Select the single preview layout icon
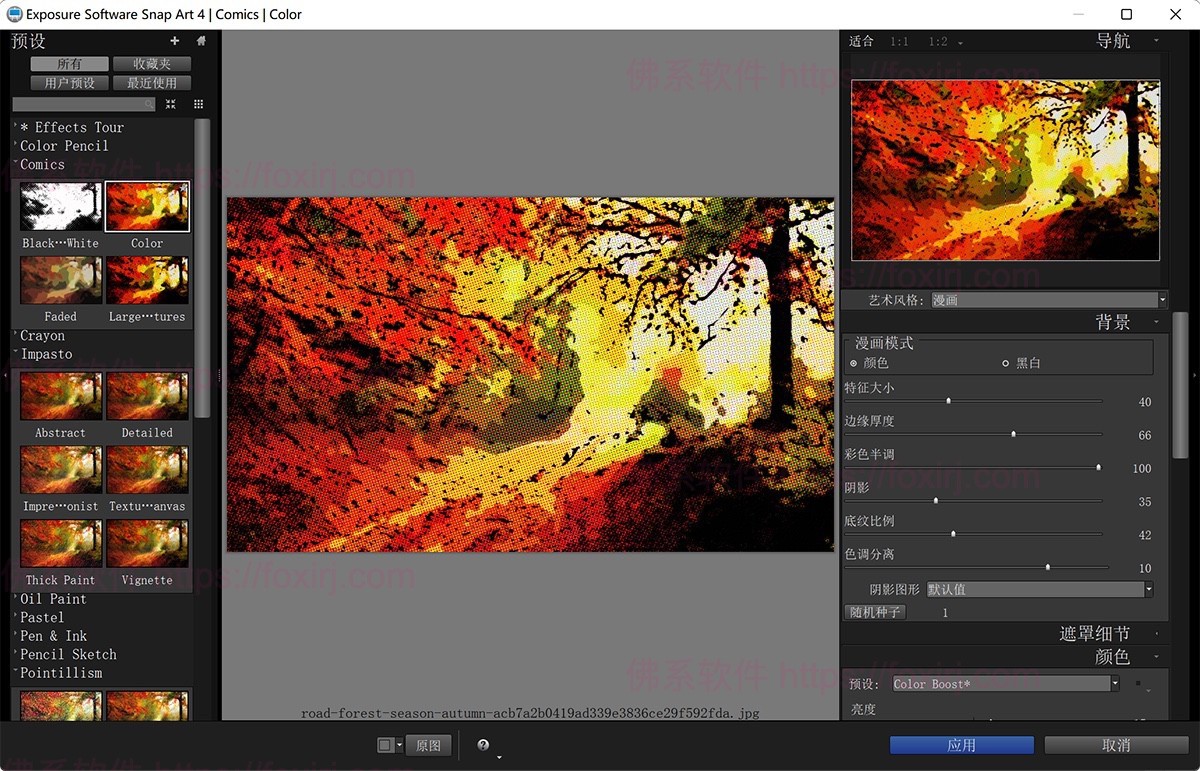This screenshot has height=771, width=1200. (384, 744)
